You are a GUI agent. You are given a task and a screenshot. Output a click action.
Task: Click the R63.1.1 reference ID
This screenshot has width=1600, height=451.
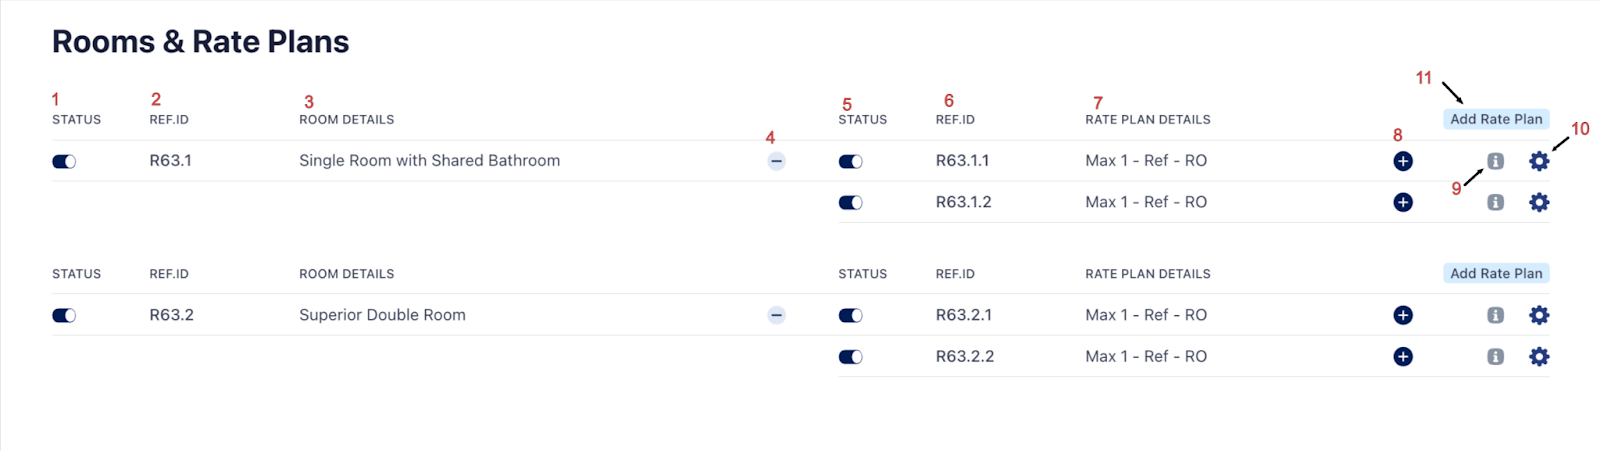click(962, 161)
